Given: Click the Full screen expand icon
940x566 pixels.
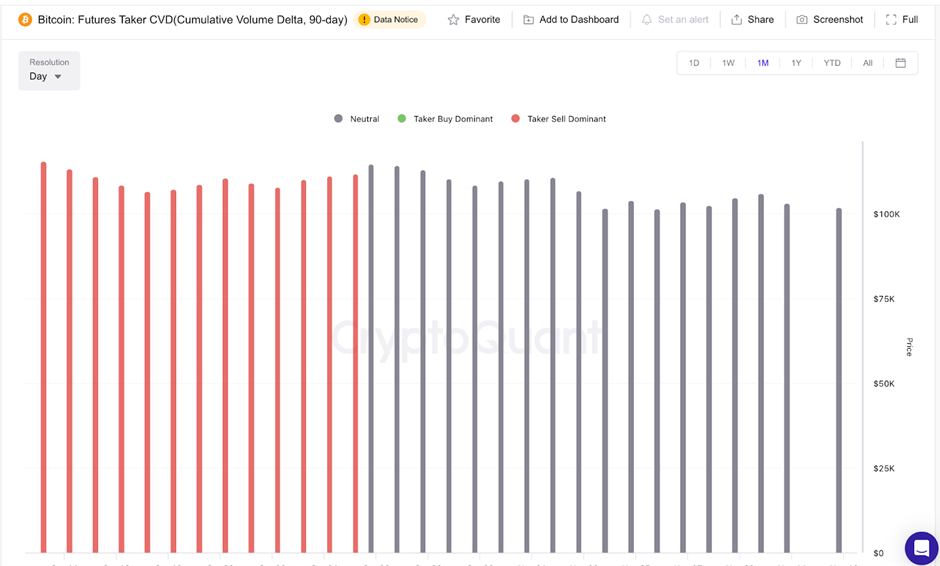Looking at the screenshot, I should point(891,19).
